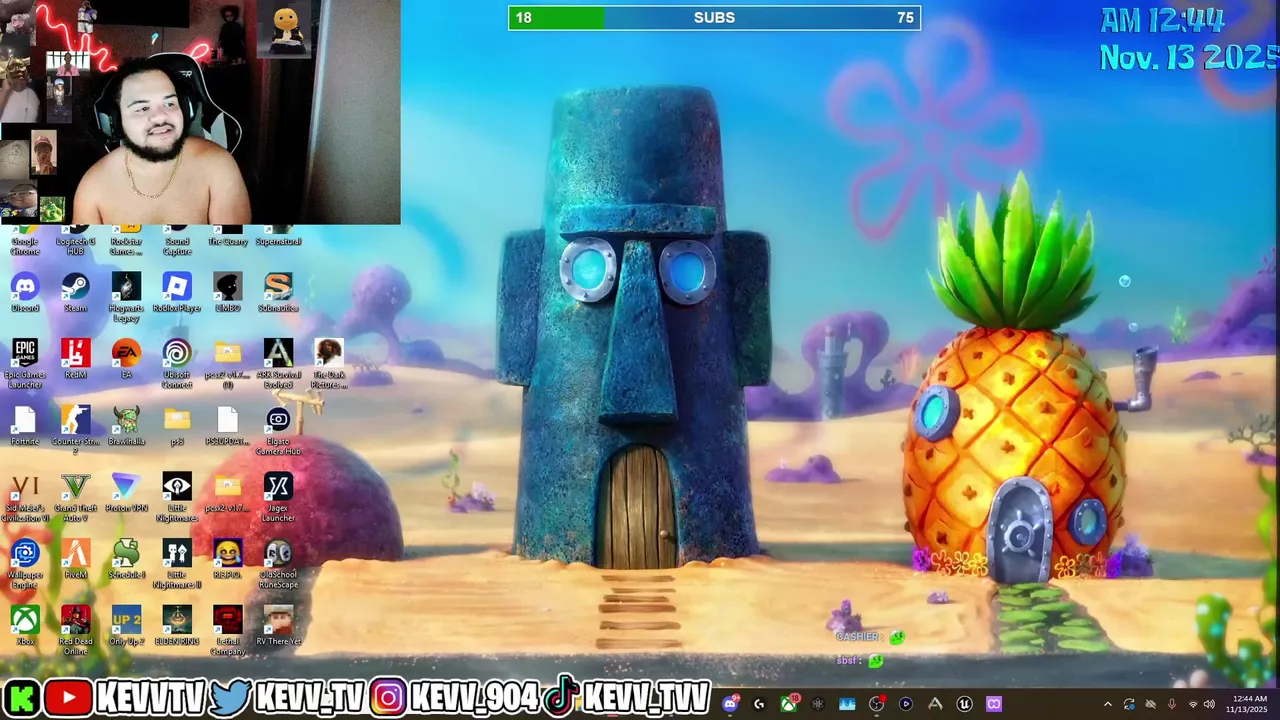Select The Dark Pictures shortcut
The width and height of the screenshot is (1280, 720).
point(329,363)
